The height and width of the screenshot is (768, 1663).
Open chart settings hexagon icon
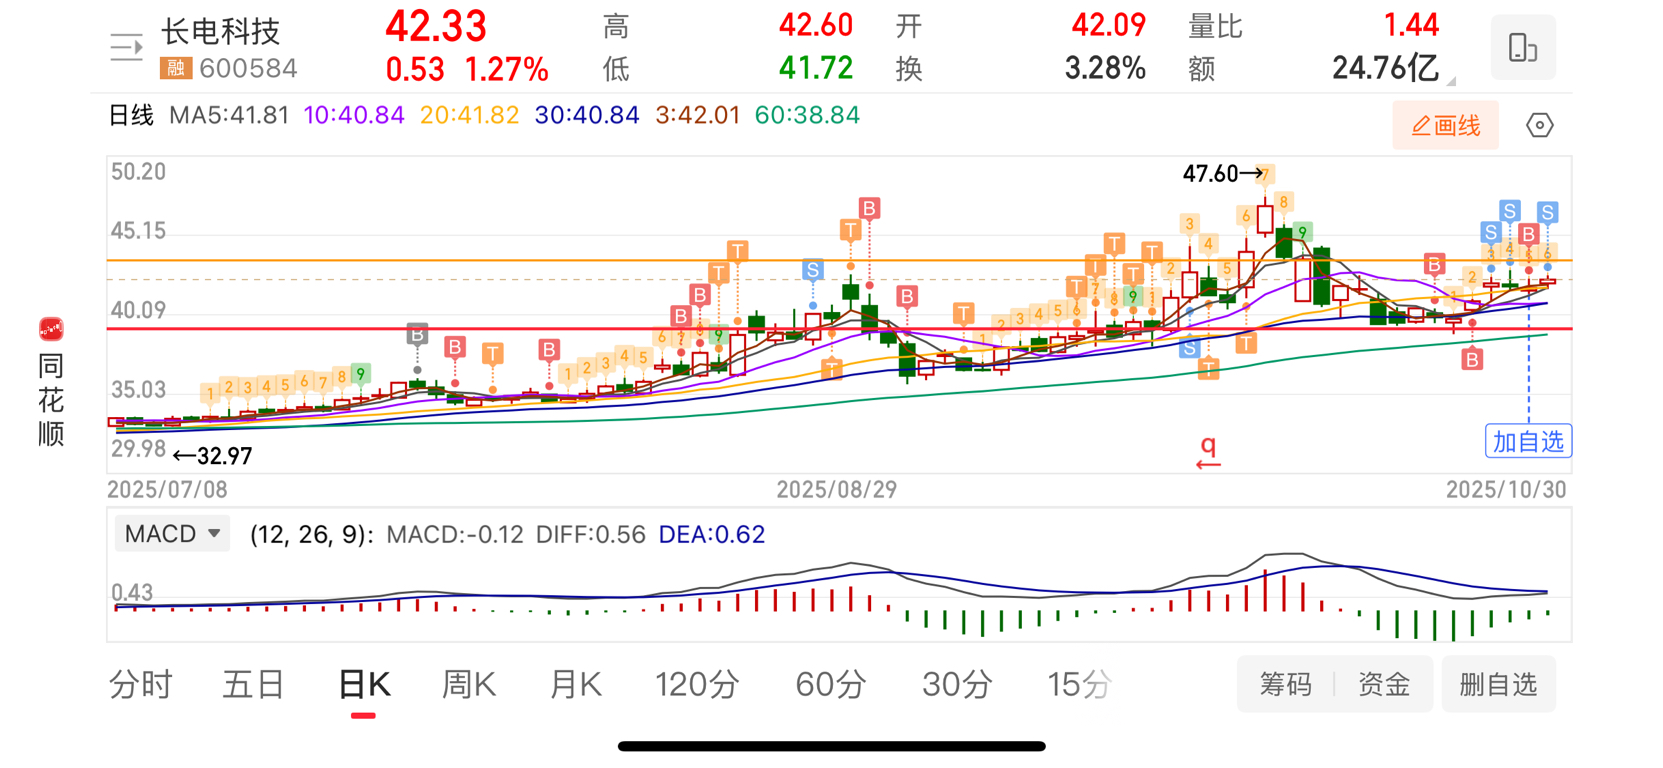(1539, 125)
